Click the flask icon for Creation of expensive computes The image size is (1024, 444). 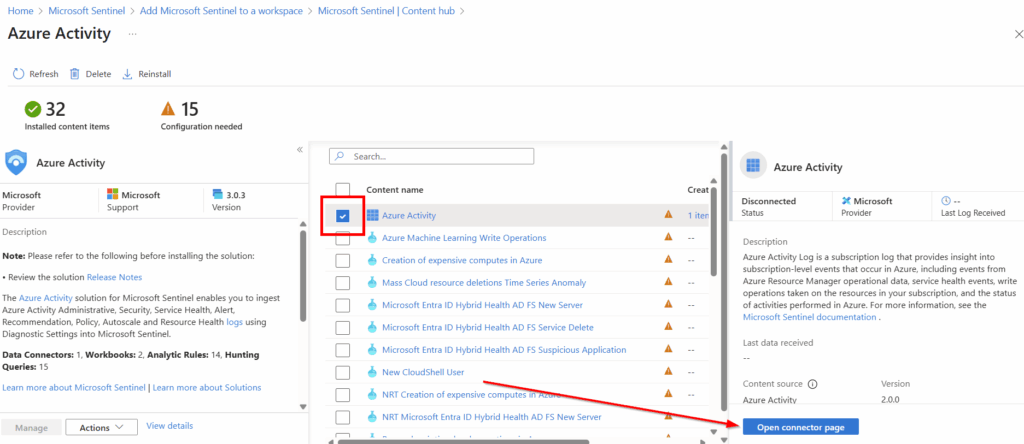373,260
